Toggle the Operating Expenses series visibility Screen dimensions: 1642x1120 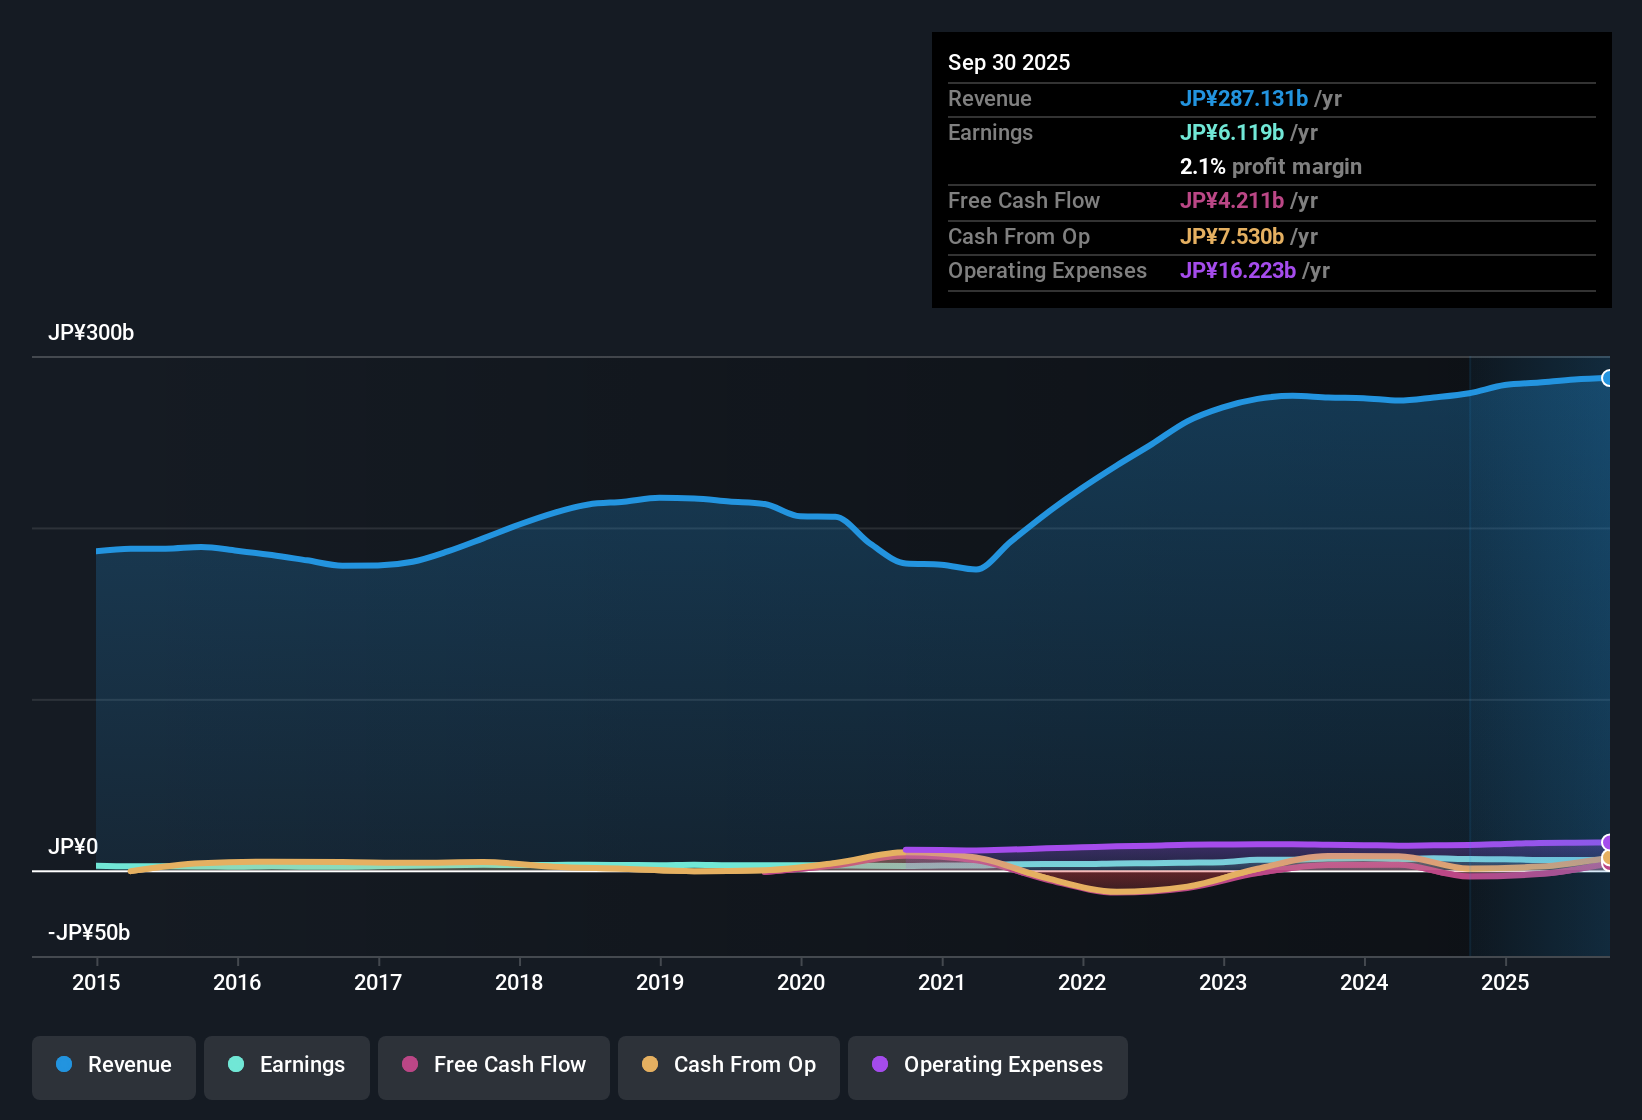[987, 1065]
